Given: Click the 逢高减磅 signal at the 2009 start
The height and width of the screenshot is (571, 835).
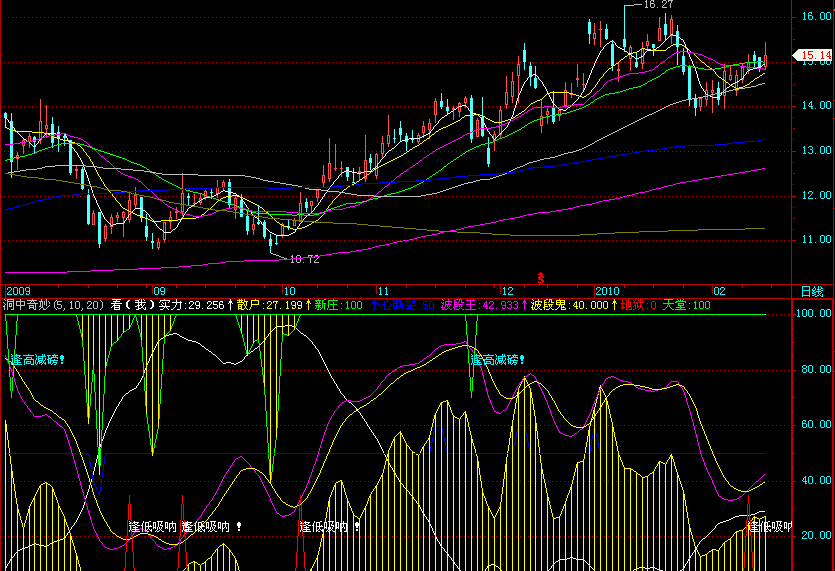Looking at the screenshot, I should pyautogui.click(x=37, y=360).
